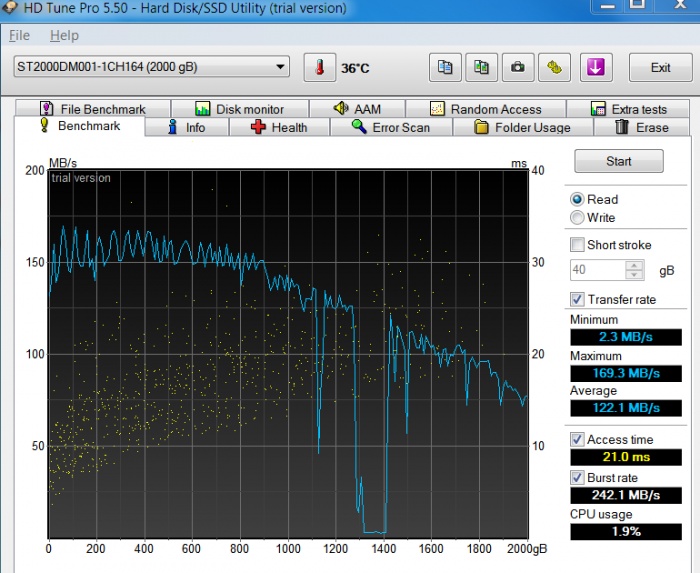Select the Read radio button
The image size is (700, 573).
coord(577,200)
